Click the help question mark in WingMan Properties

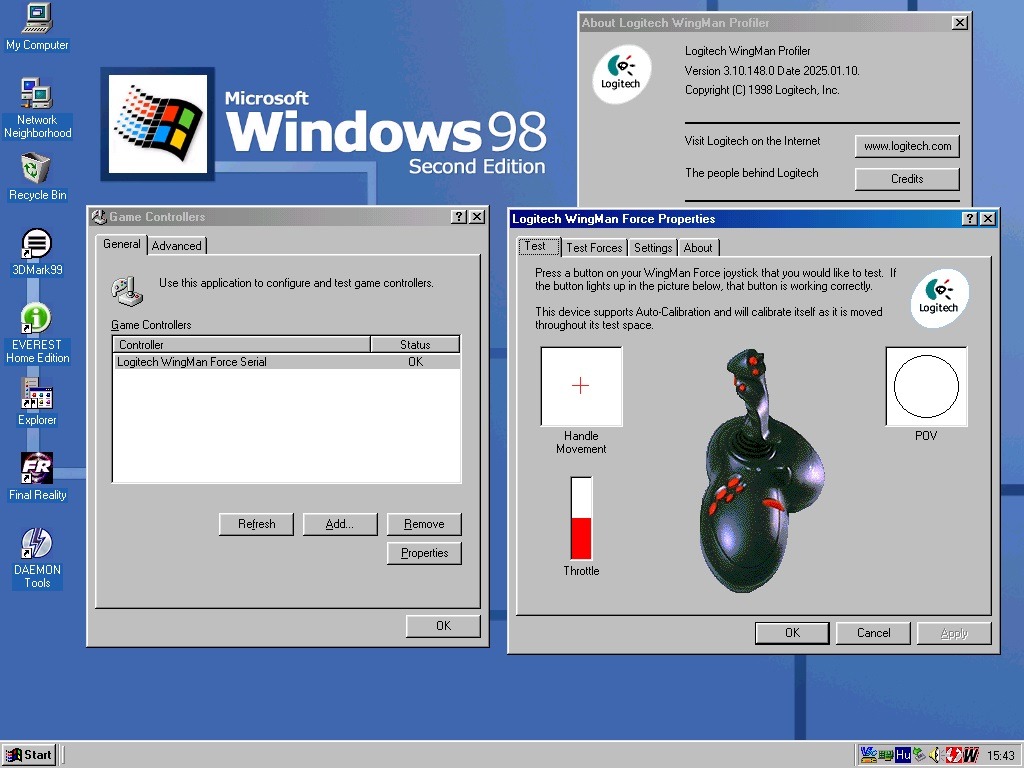pyautogui.click(x=970, y=219)
